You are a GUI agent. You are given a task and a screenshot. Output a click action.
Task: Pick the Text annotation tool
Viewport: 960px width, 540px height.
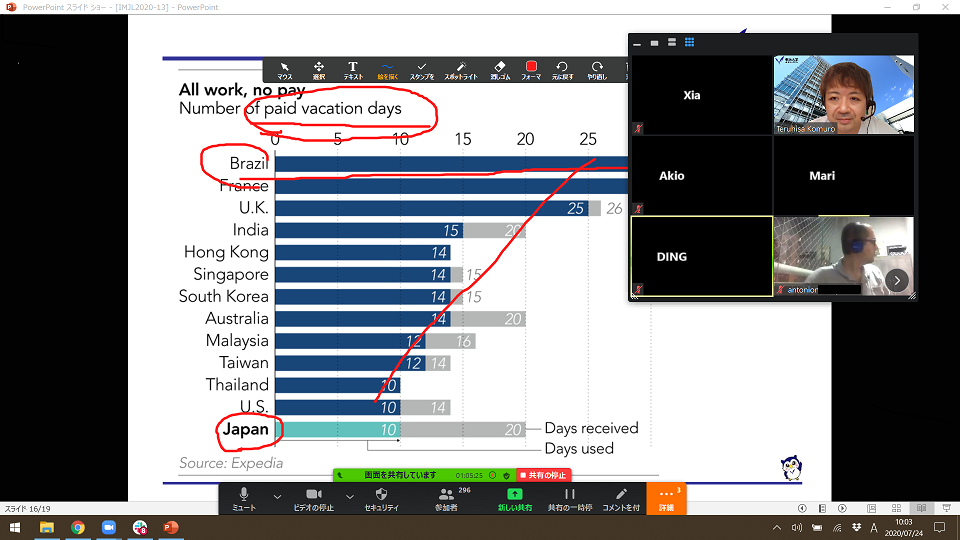[x=353, y=70]
